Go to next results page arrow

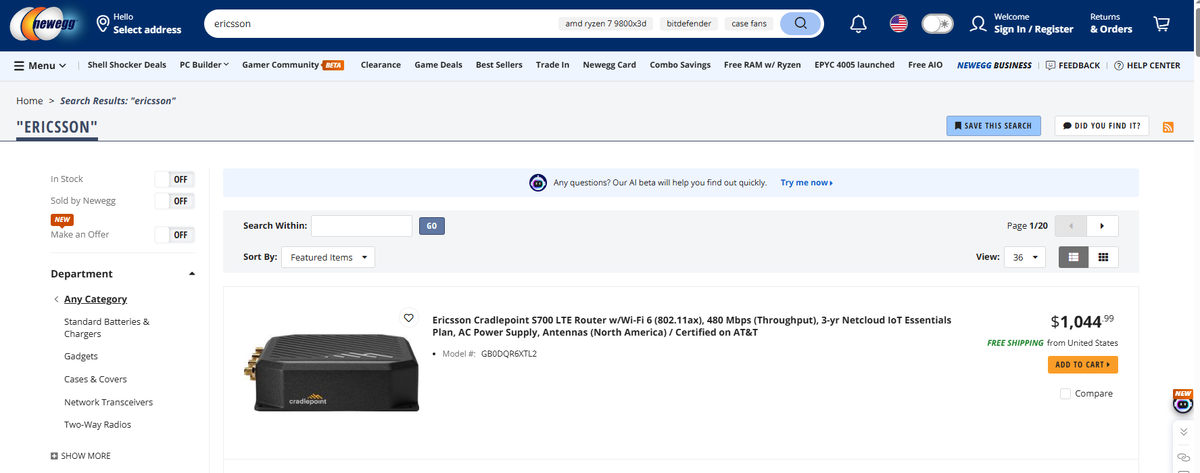[x=1102, y=225]
